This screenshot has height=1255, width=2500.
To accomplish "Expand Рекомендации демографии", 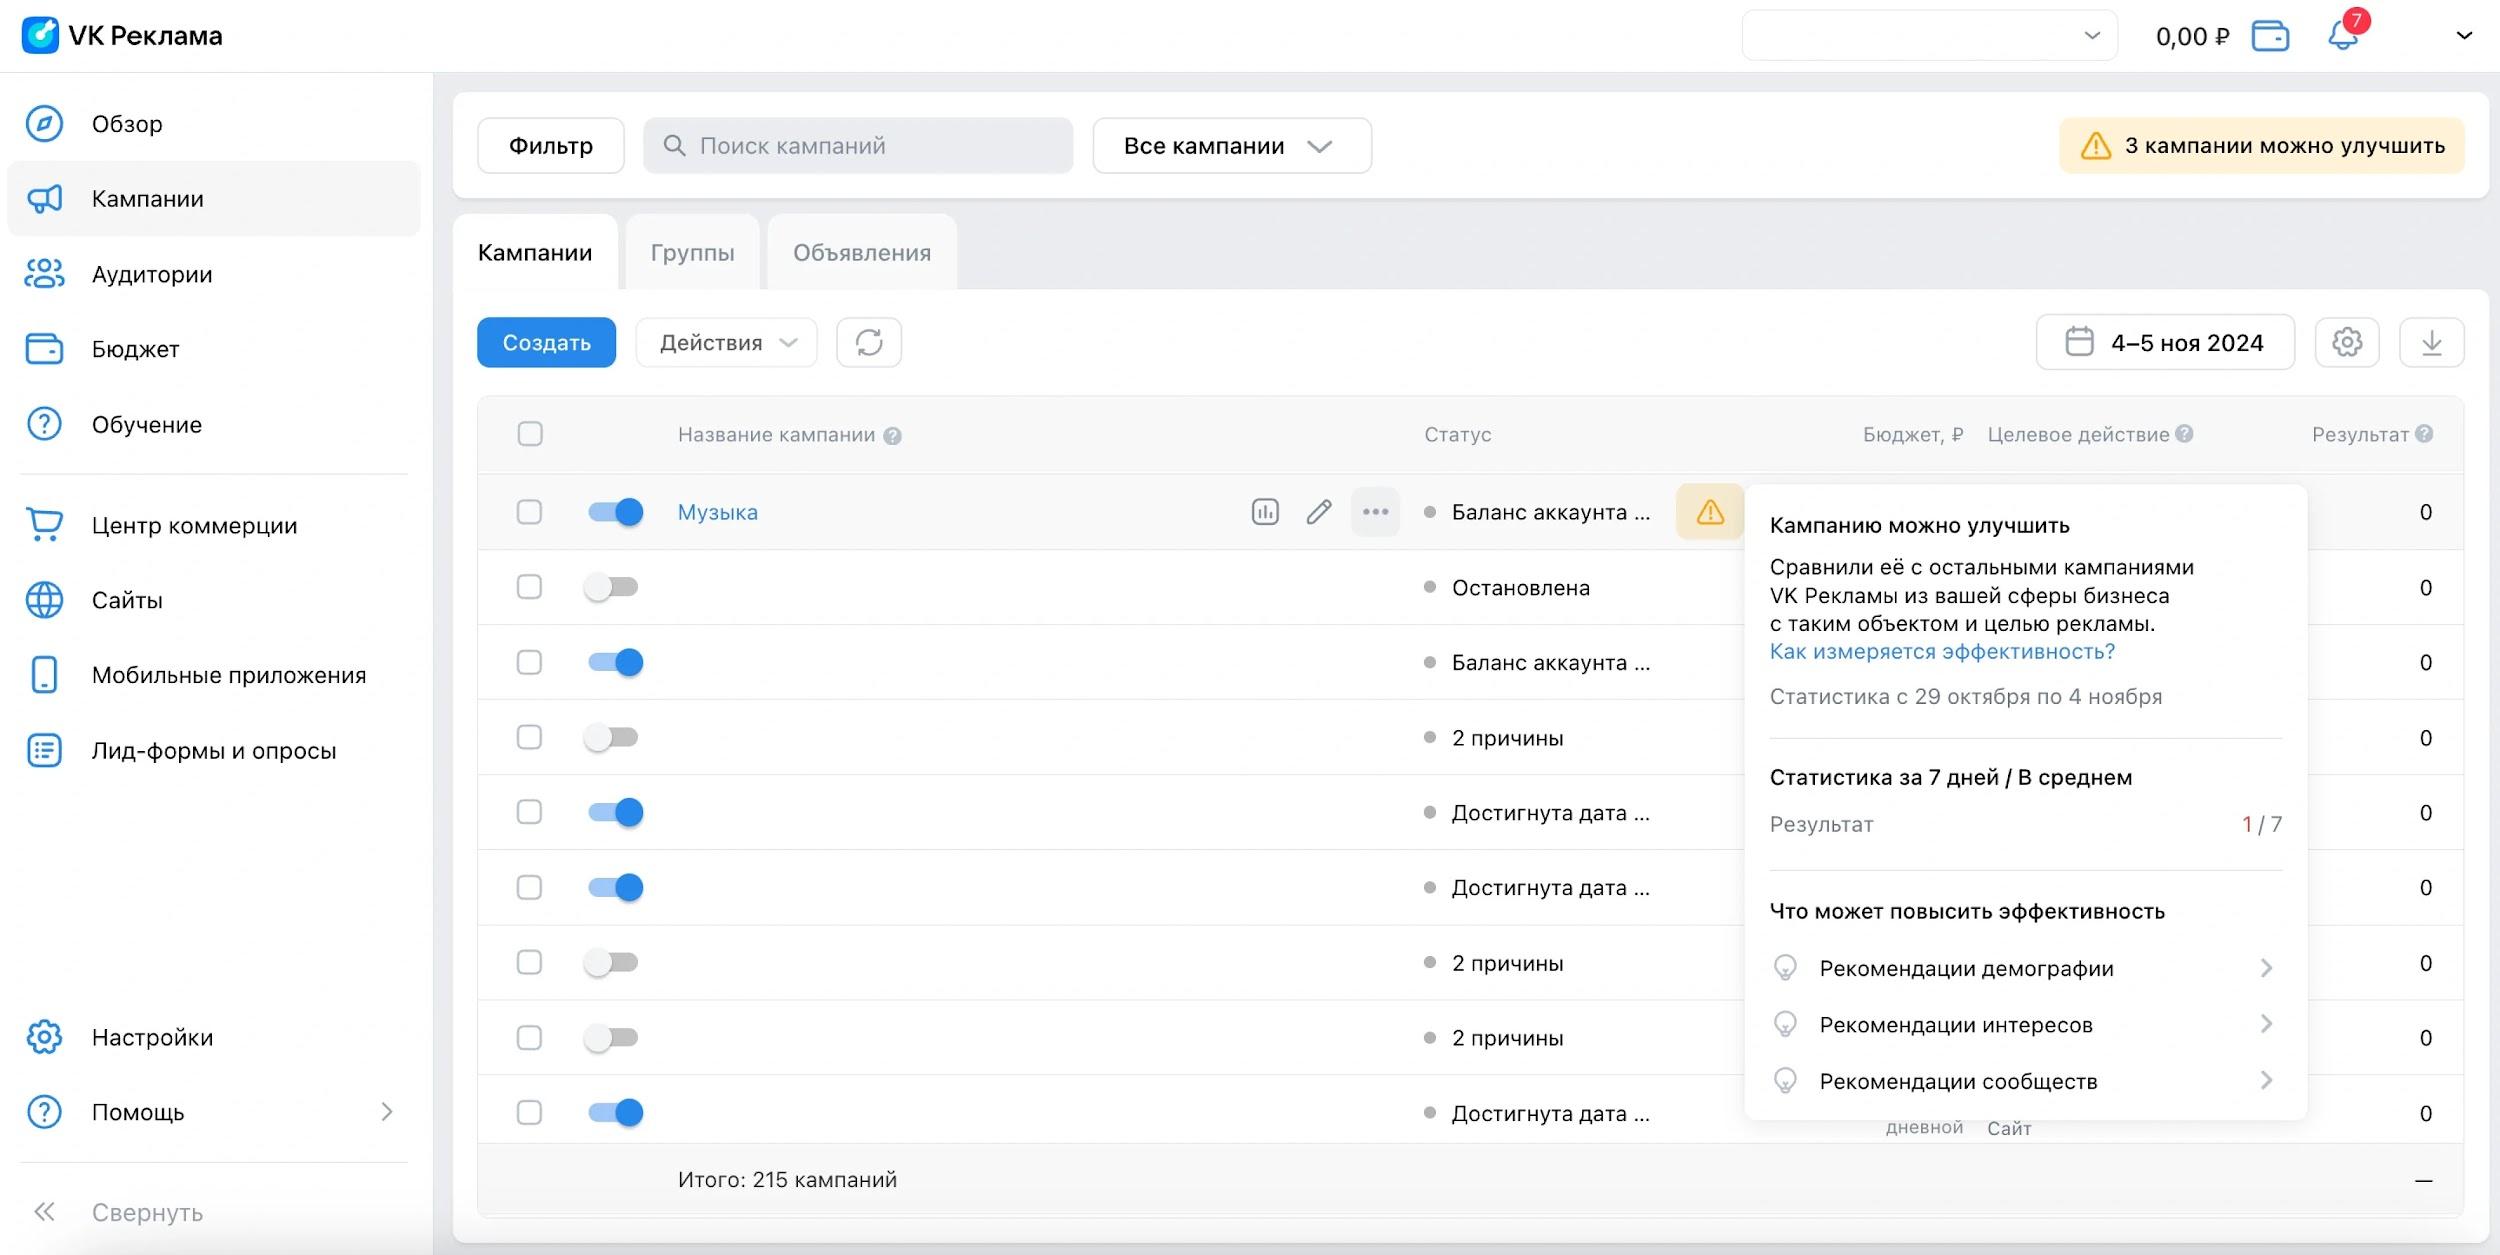I will click(2025, 968).
